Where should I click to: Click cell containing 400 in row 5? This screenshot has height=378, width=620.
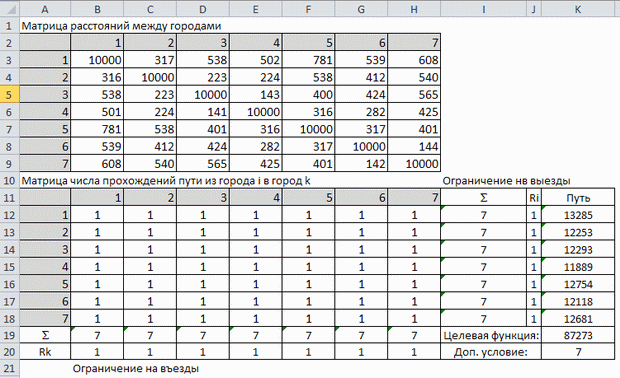point(308,94)
